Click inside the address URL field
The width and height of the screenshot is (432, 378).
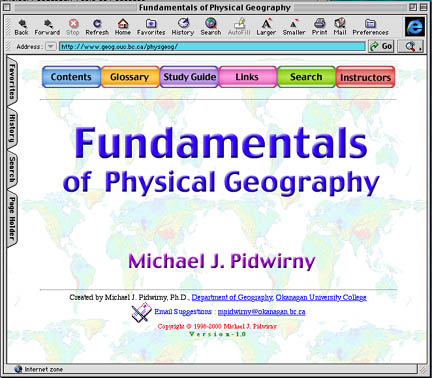[212, 46]
